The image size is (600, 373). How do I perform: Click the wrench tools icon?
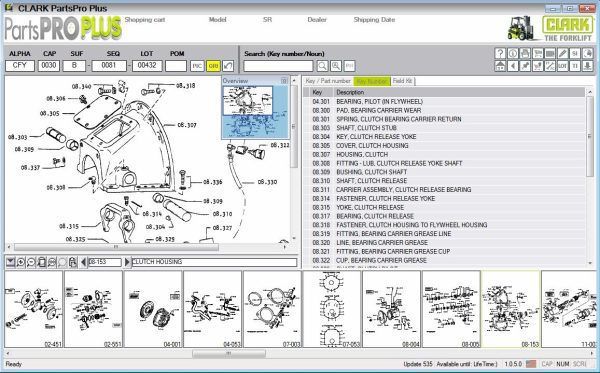[x=550, y=66]
